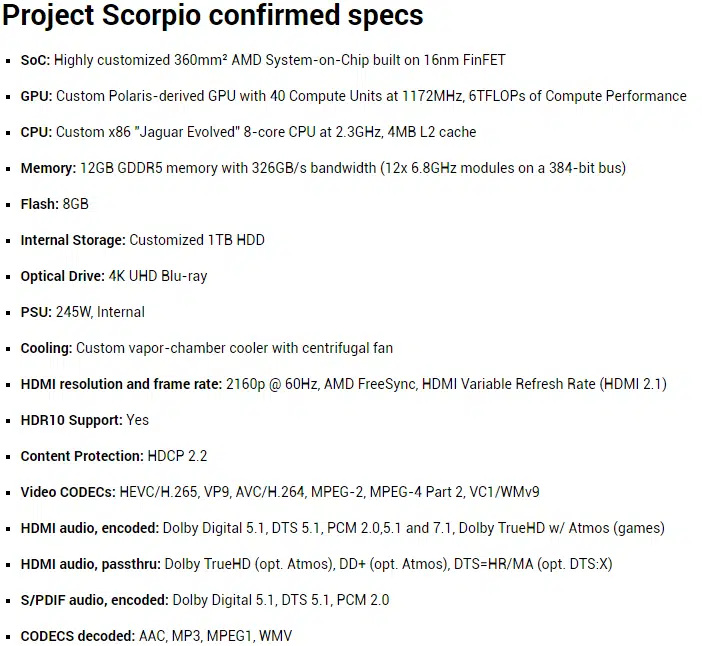This screenshot has width=702, height=646.
Task: Click the HDMI audio, encoded label
Action: pos(90,528)
